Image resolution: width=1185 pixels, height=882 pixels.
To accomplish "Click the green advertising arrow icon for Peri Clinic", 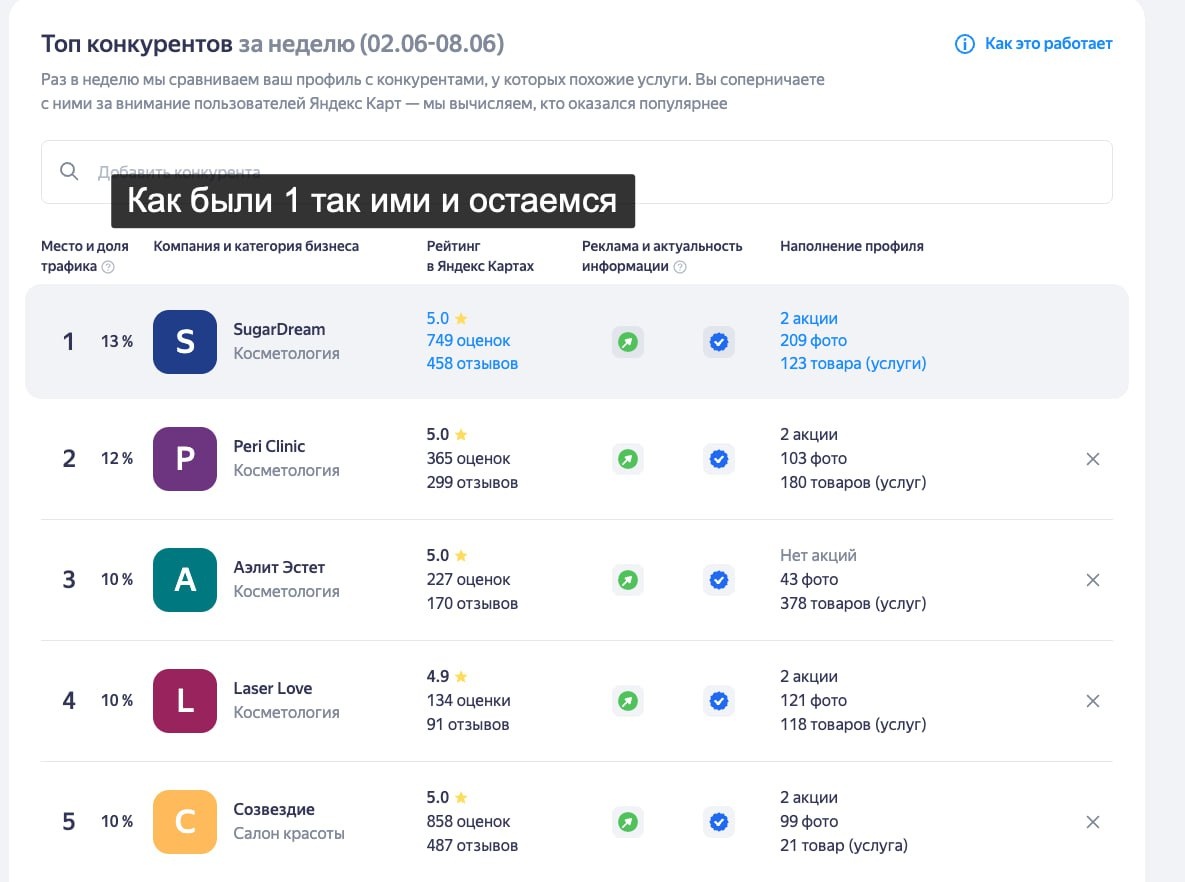I will [627, 459].
